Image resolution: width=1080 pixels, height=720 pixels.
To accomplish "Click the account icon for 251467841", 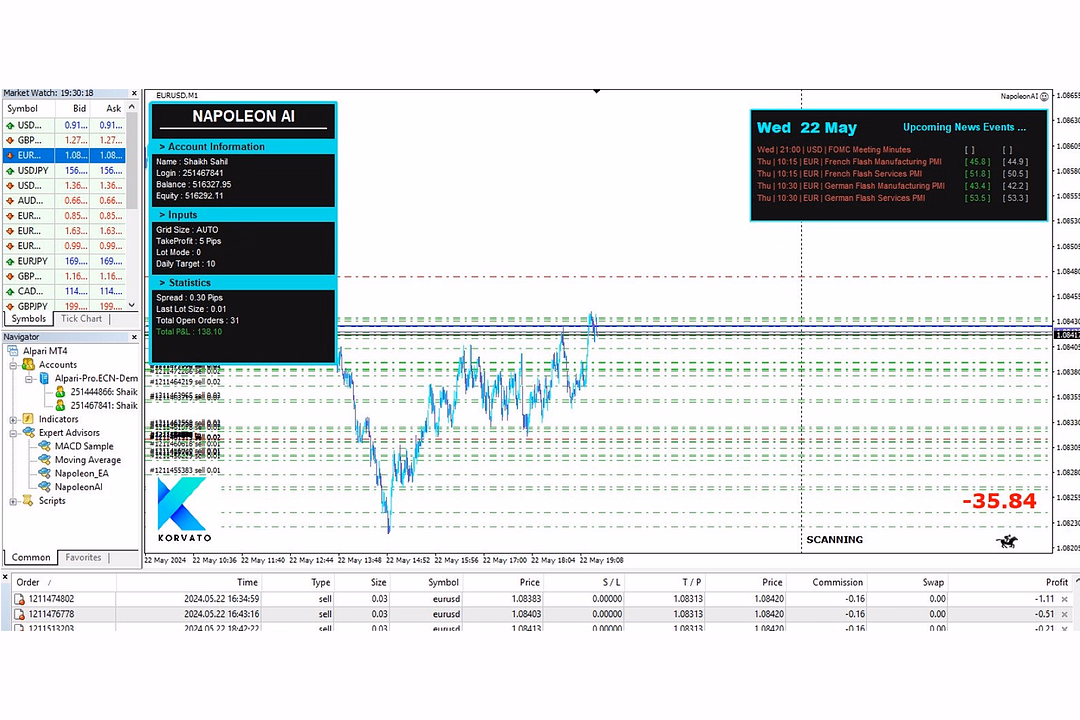I will (x=60, y=405).
